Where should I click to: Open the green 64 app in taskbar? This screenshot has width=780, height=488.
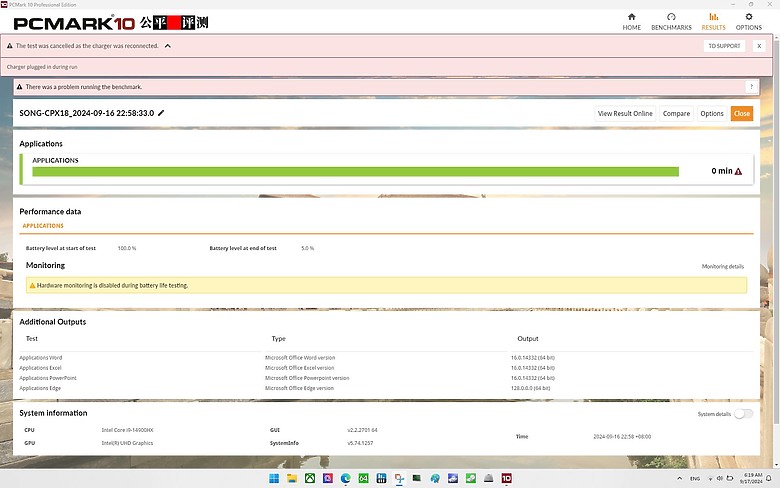(x=363, y=479)
